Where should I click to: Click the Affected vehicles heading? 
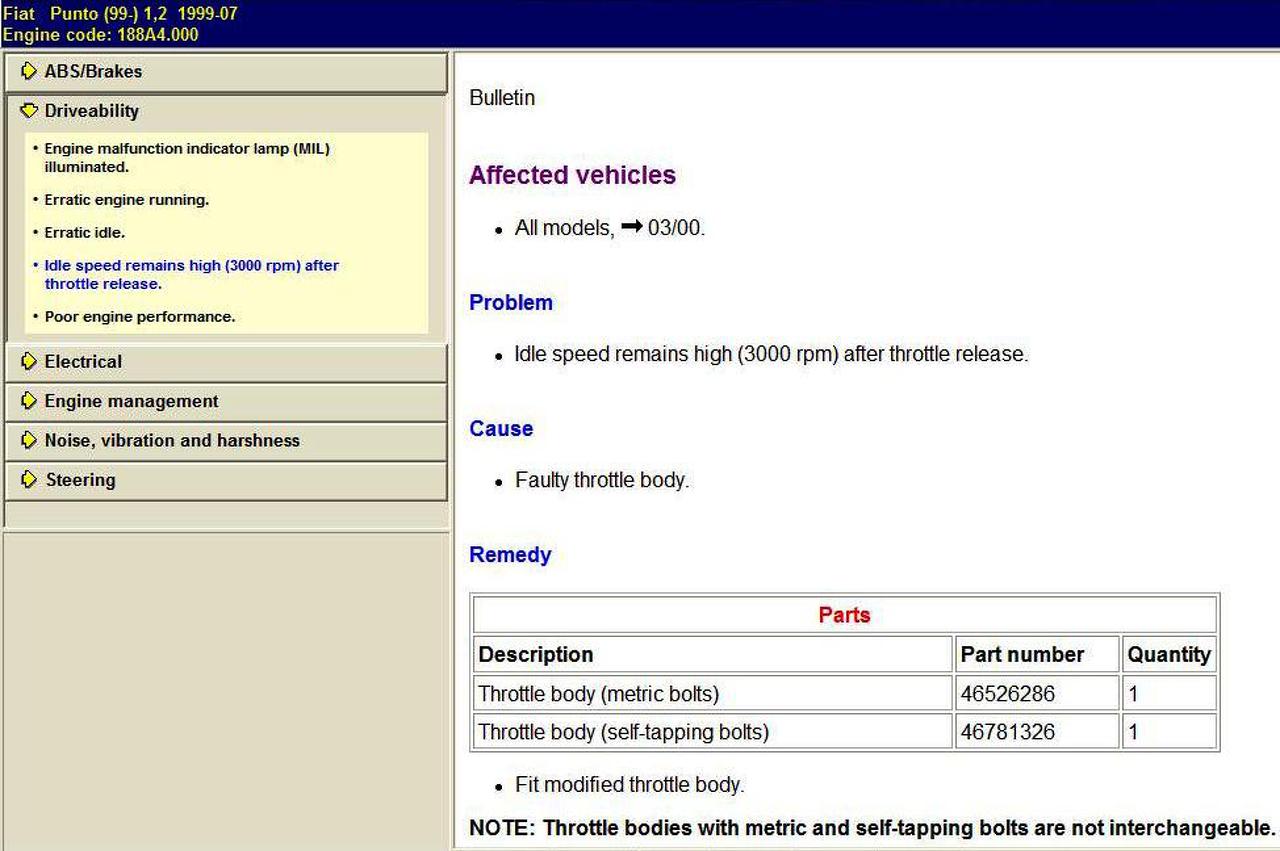coord(572,175)
